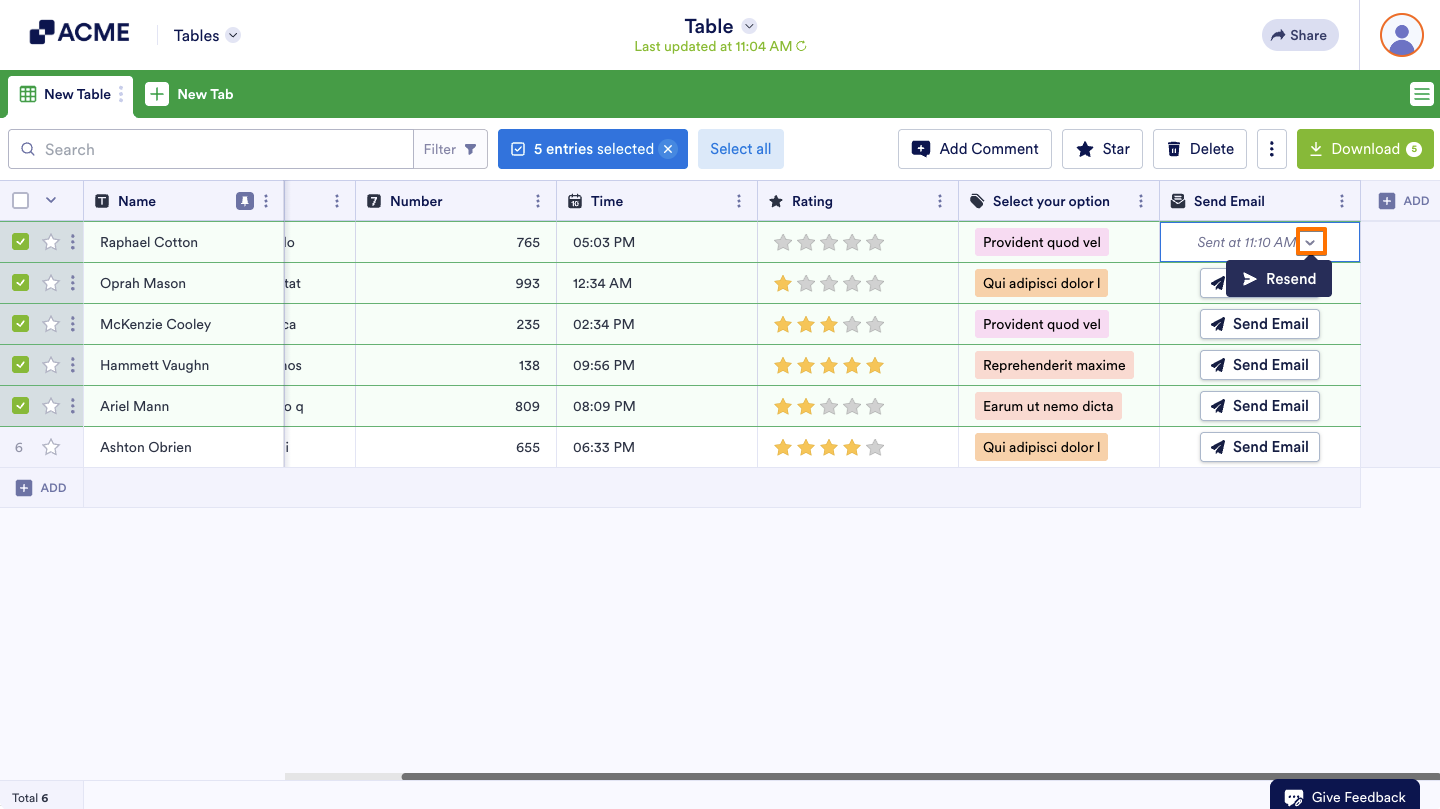Open New Table tab options dots
The image size is (1440, 809).
point(122,94)
